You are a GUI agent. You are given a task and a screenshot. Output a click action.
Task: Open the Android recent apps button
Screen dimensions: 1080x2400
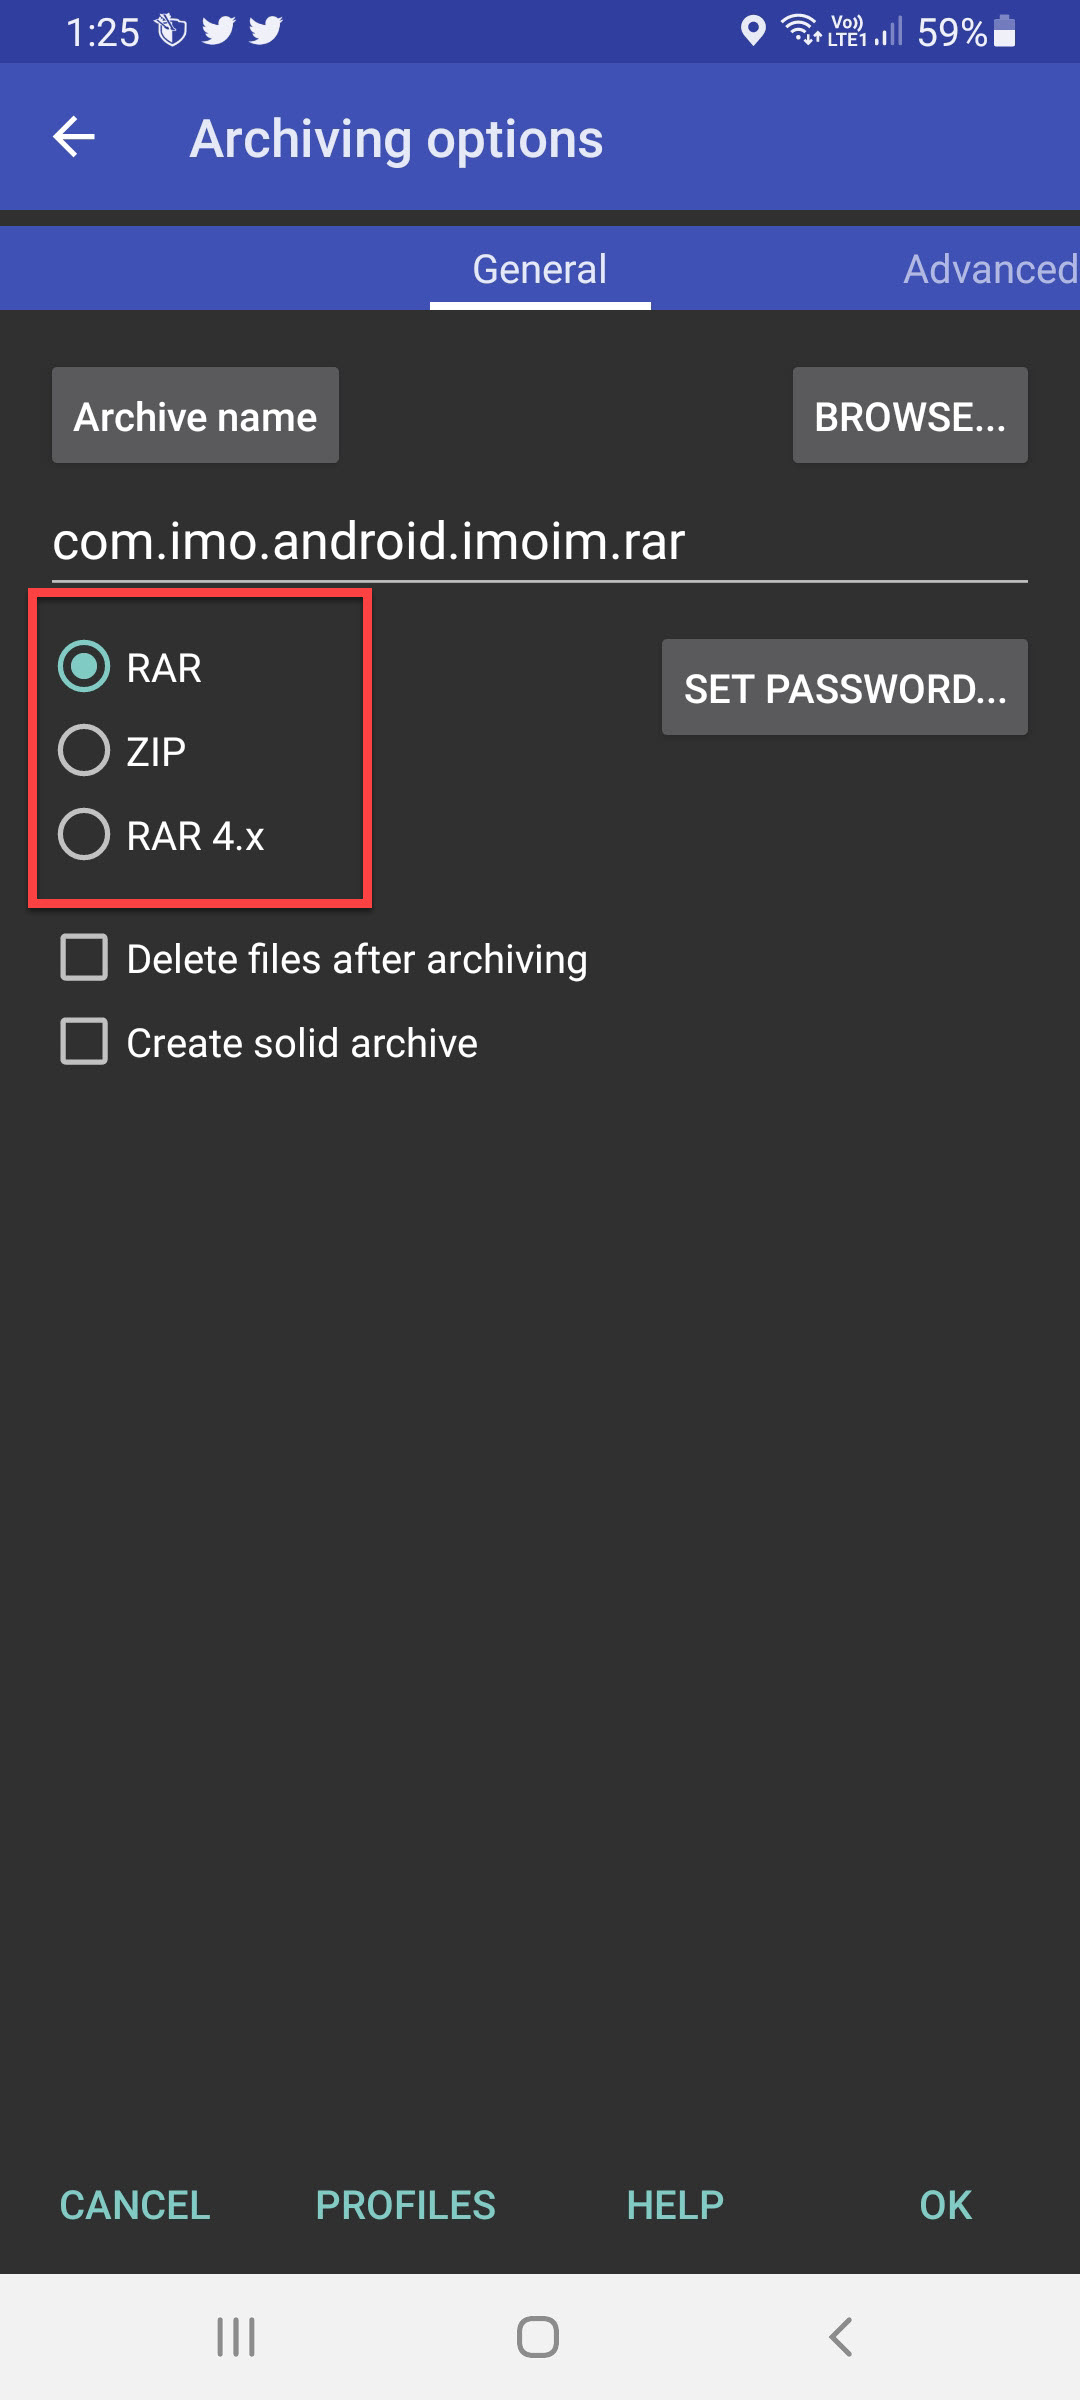(236, 2337)
